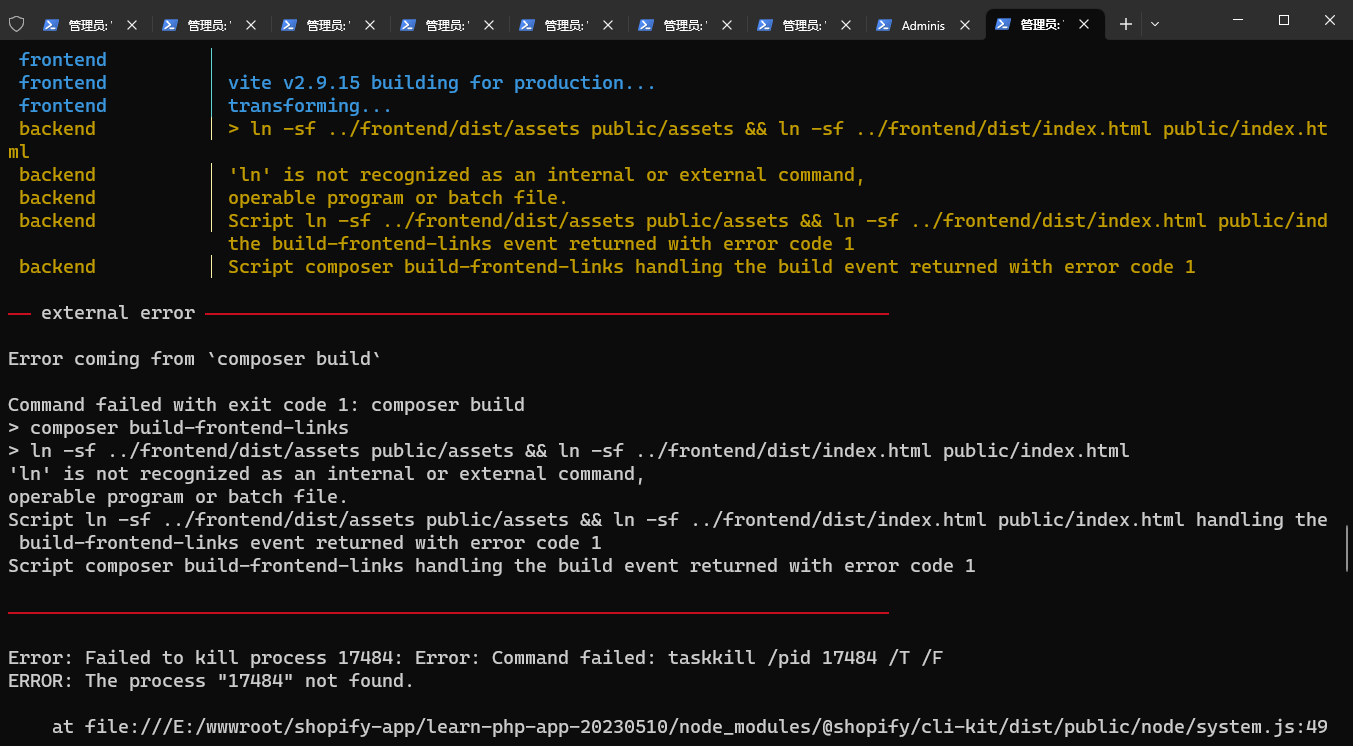Viewport: 1353px width, 746px height.
Task: Close the third tab from the left
Action: point(370,25)
